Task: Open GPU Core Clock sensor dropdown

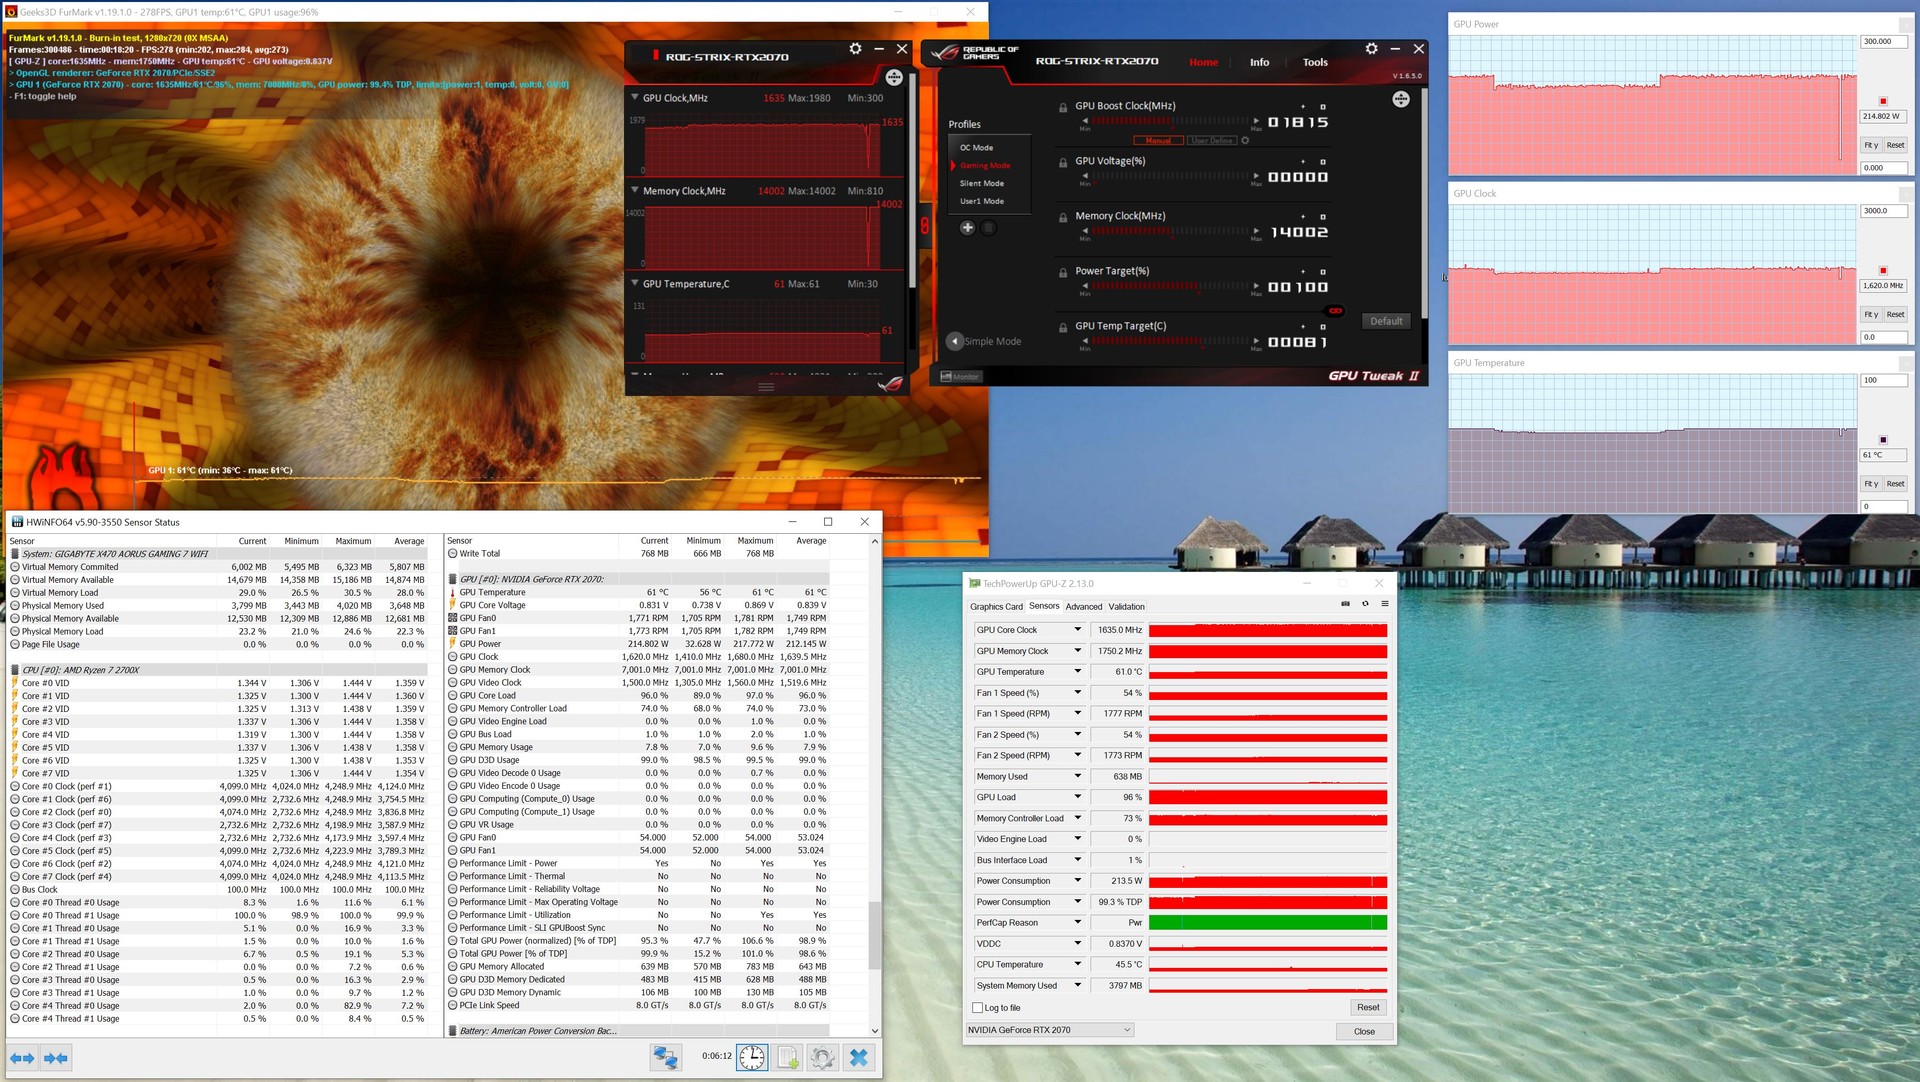Action: click(x=1078, y=630)
